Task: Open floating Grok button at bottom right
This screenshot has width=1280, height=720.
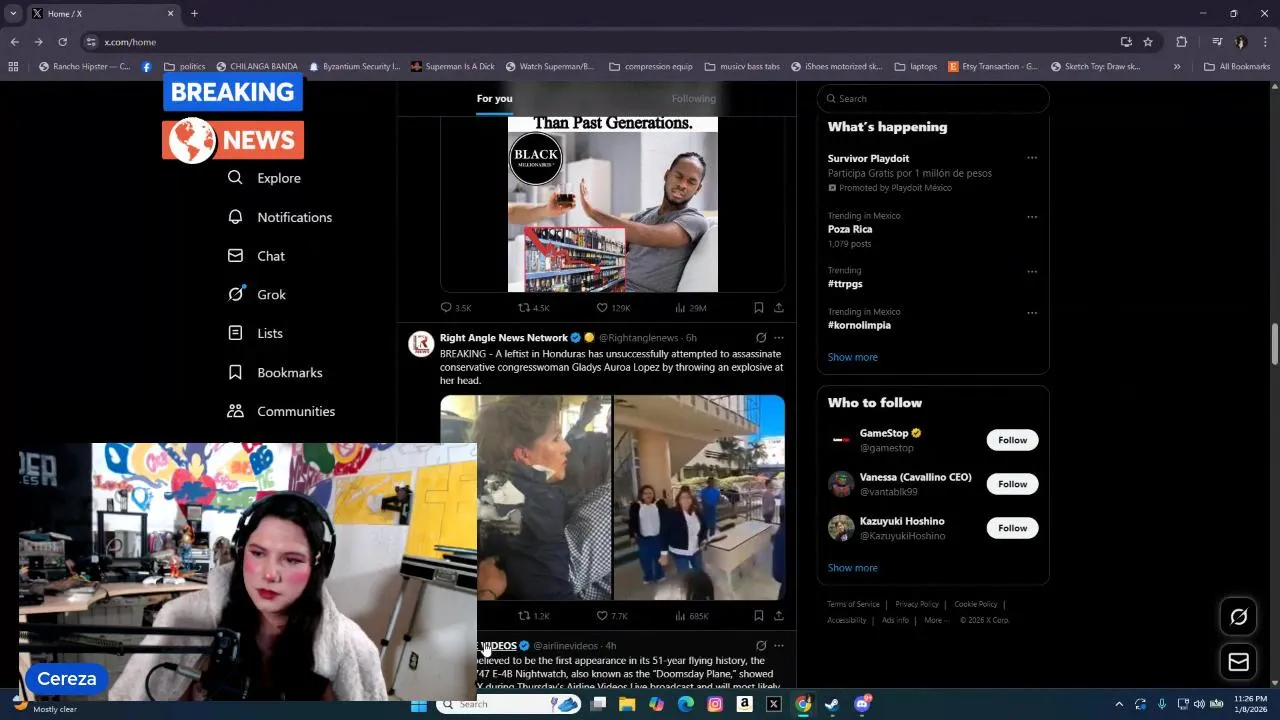Action: click(1239, 617)
